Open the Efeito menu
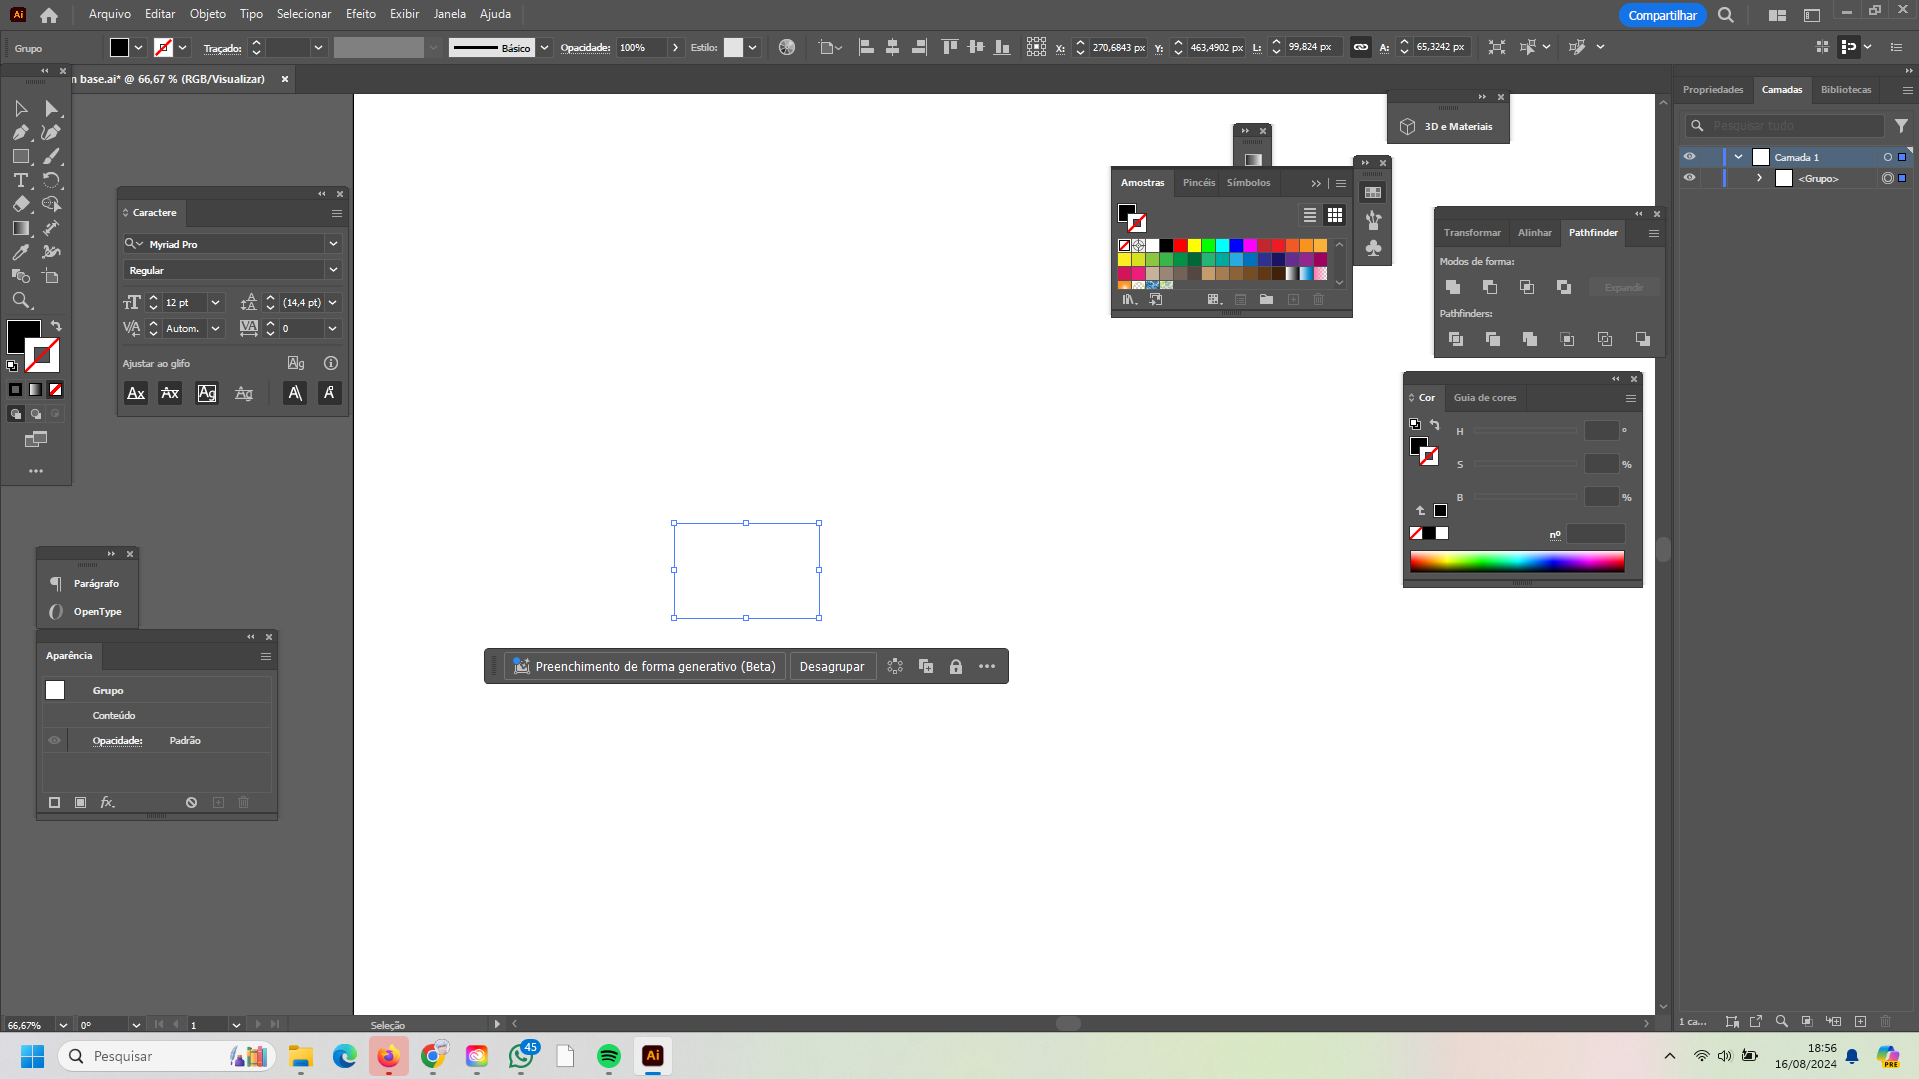This screenshot has width=1919, height=1079. pos(361,14)
